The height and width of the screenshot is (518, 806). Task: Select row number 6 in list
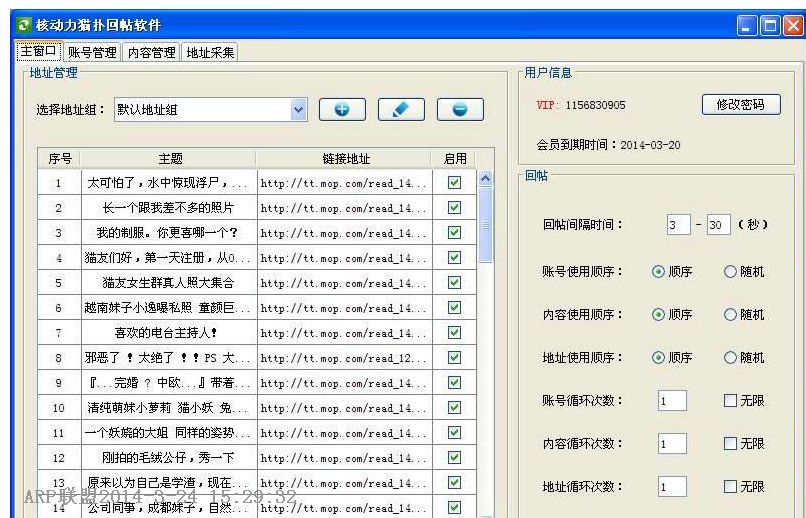(x=58, y=308)
